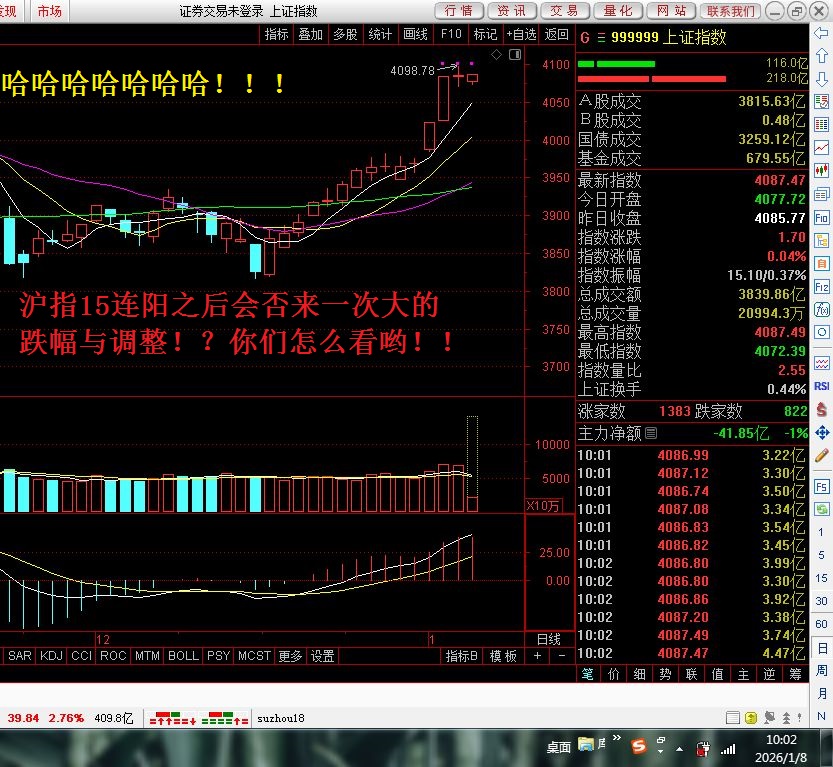Click the 资讯 news button

point(512,11)
